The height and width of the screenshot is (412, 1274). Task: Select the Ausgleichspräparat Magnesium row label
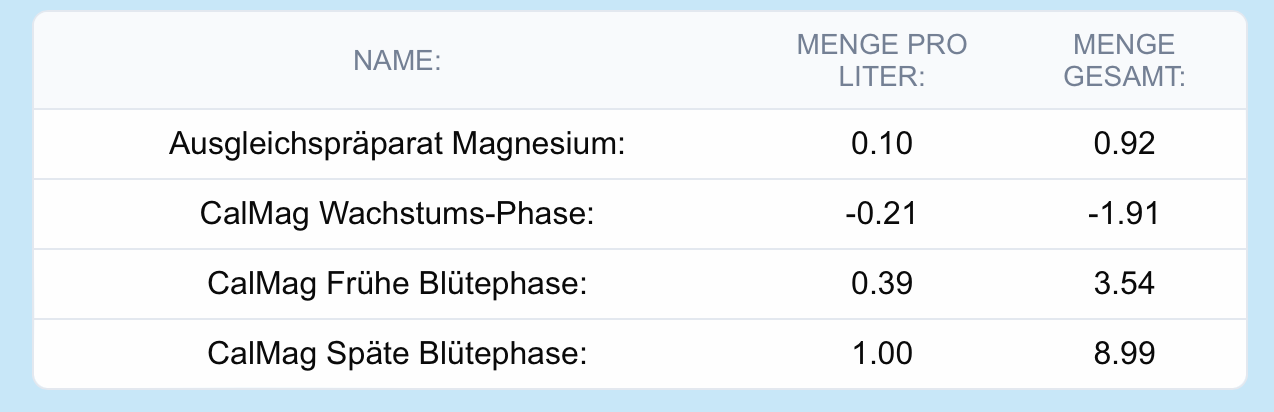click(397, 144)
